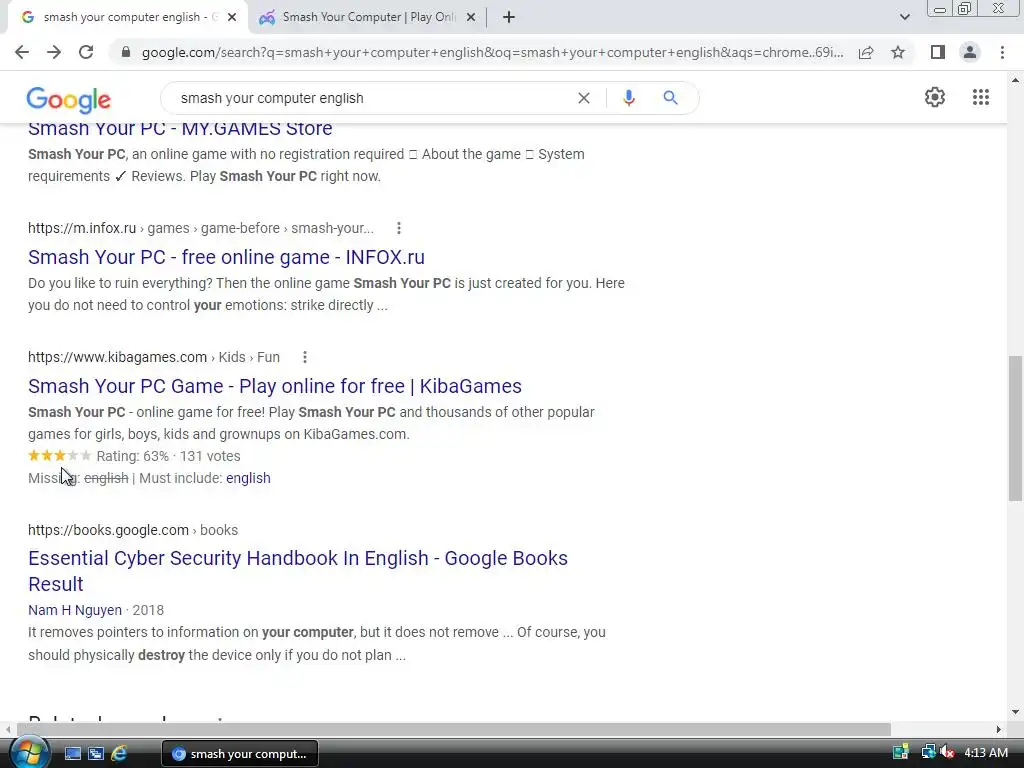Open Smash Your PC - MY.GAMES Store result
This screenshot has width=1024, height=768.
point(180,129)
